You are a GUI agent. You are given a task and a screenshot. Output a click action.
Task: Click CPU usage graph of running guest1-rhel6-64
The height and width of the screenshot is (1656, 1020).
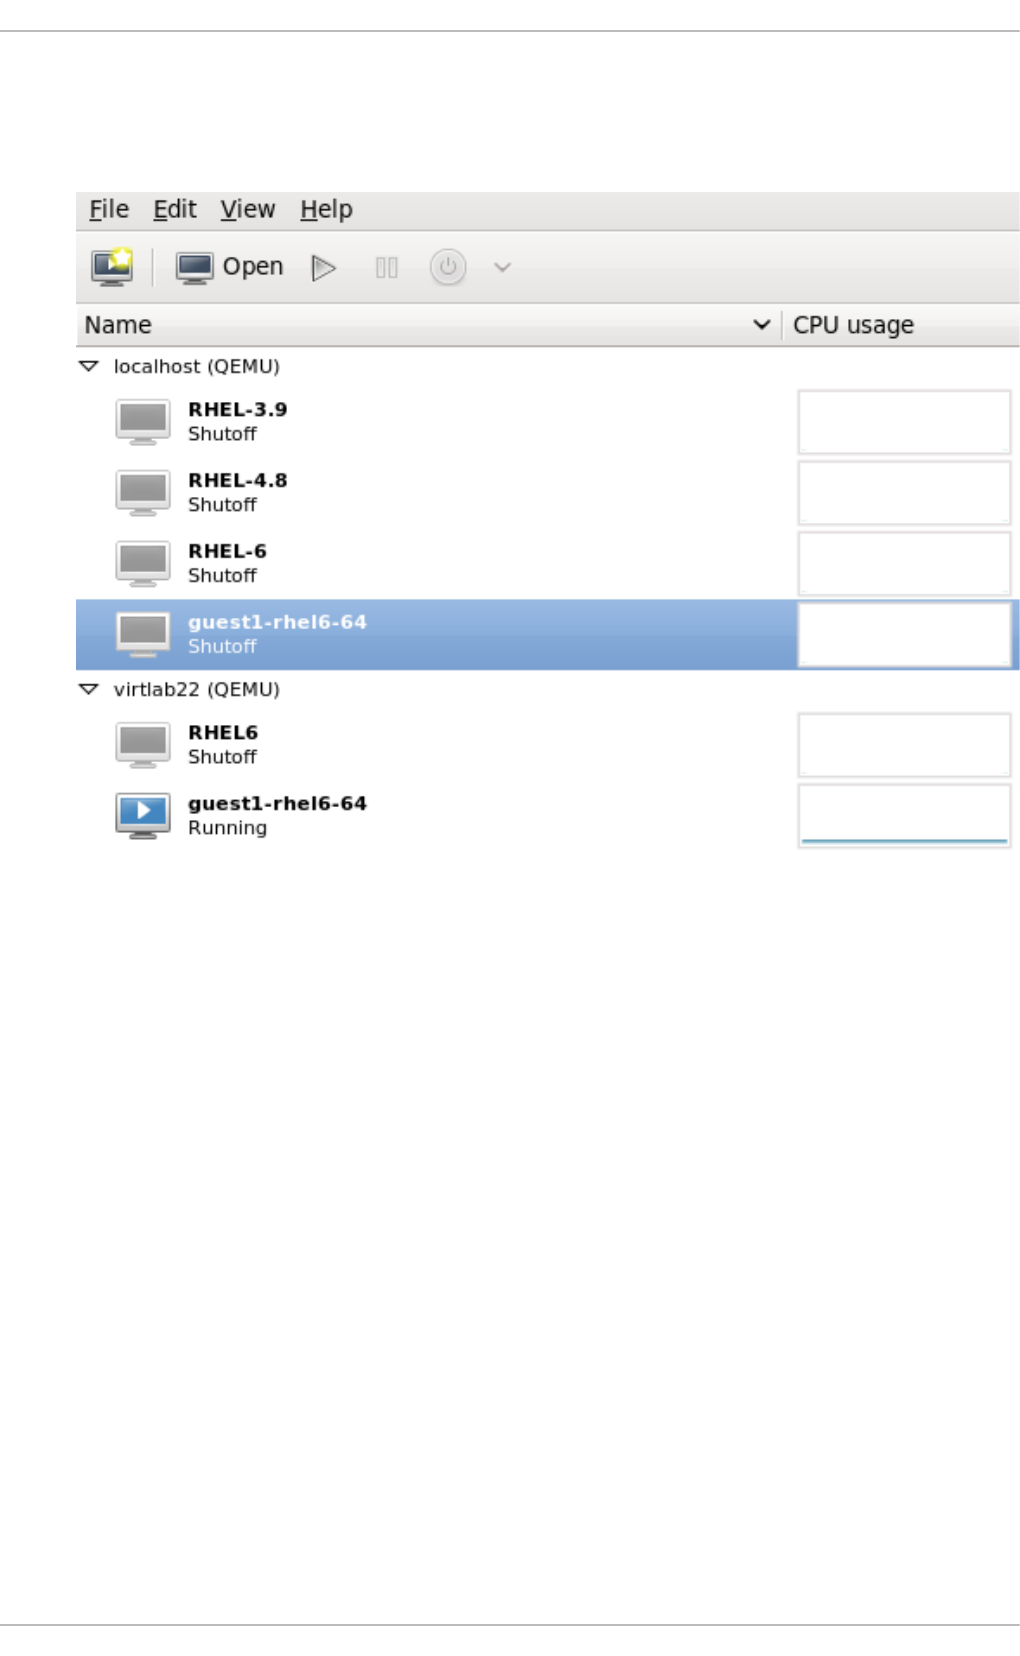tap(904, 816)
